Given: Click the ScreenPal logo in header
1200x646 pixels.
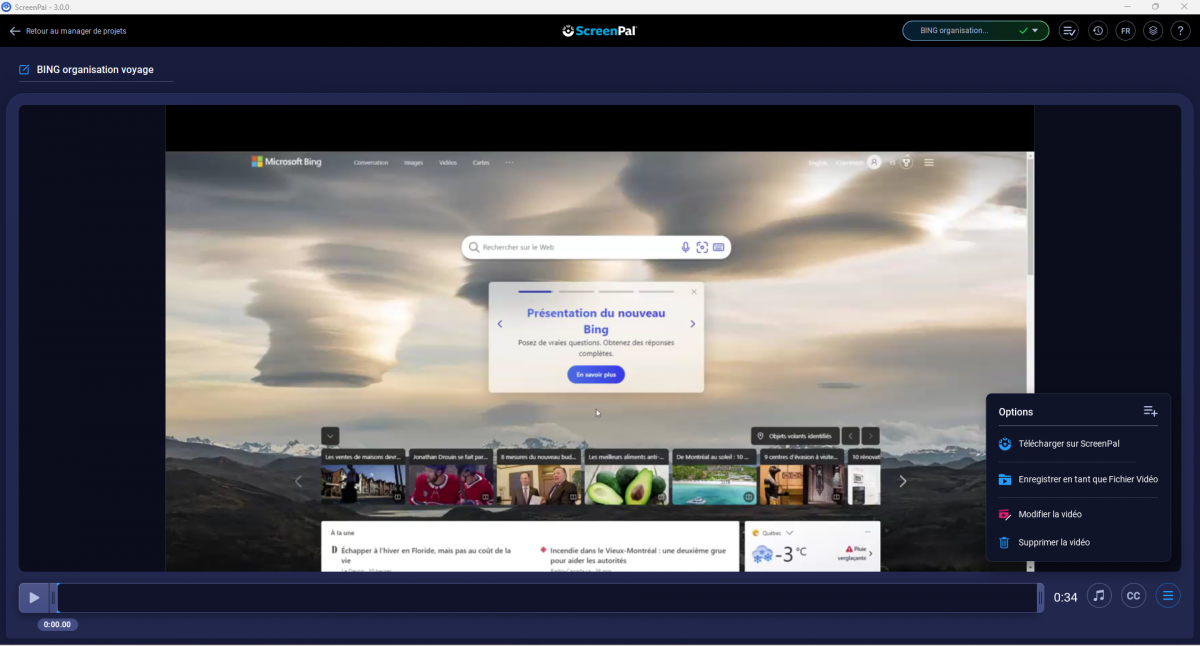Looking at the screenshot, I should click(x=599, y=31).
